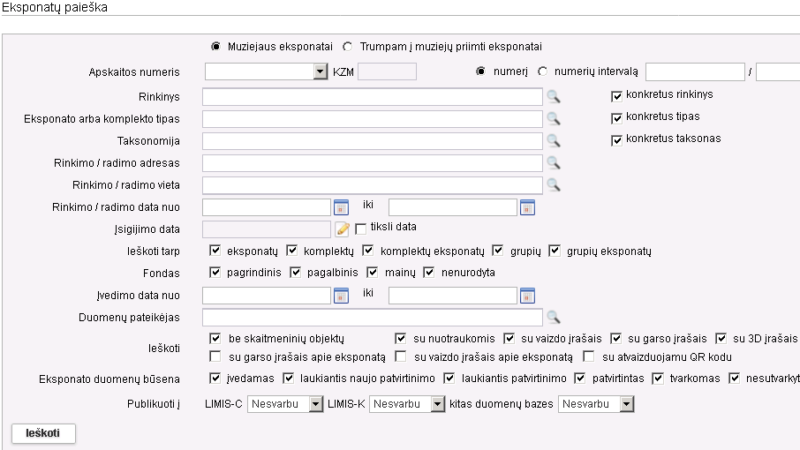
Task: Focus the KZM number input field
Action: 387,71
